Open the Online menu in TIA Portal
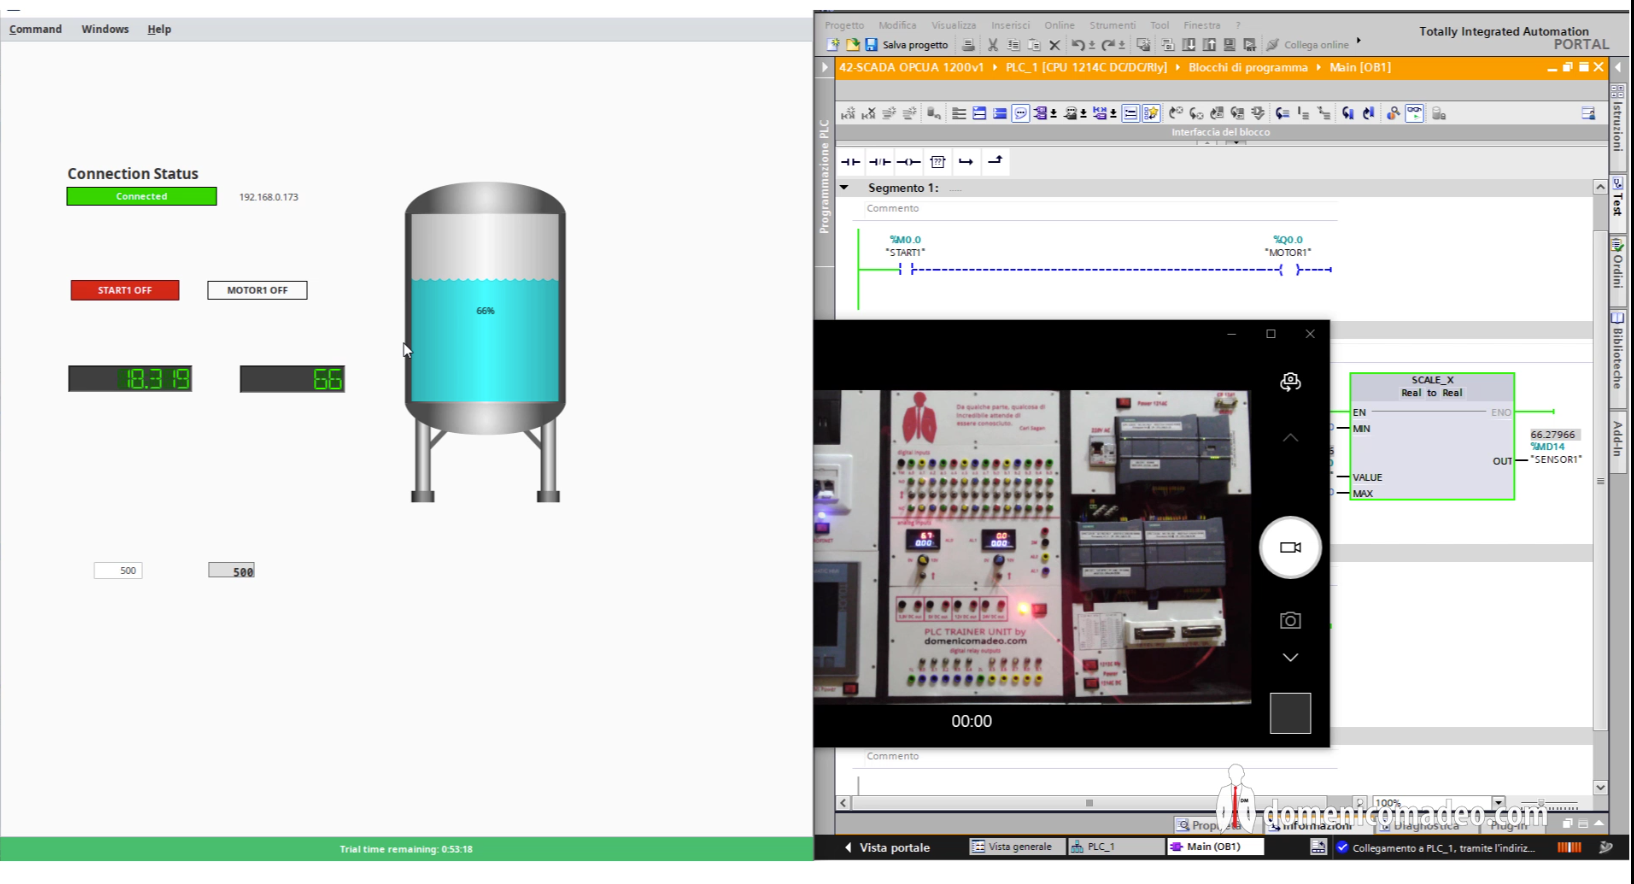Viewport: 1634px width, 884px height. 1059,25
